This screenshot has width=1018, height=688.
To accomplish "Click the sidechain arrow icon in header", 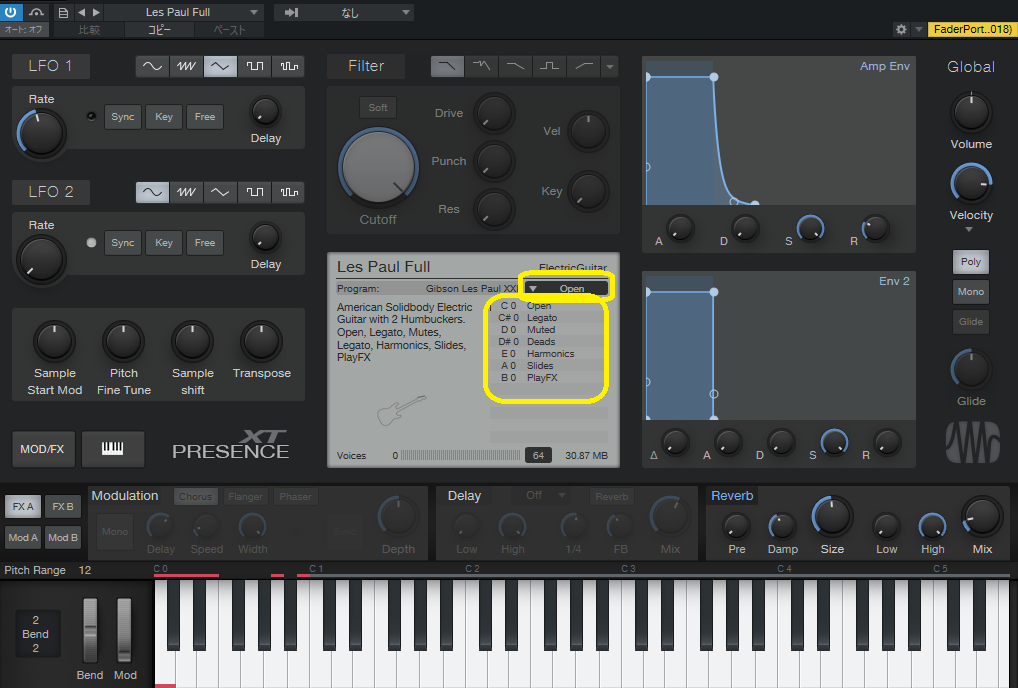I will (292, 12).
